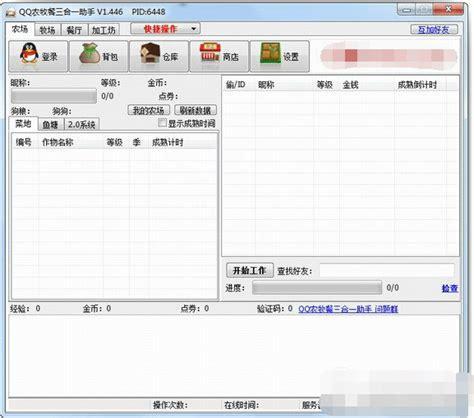Click the 检查 link

click(450, 288)
